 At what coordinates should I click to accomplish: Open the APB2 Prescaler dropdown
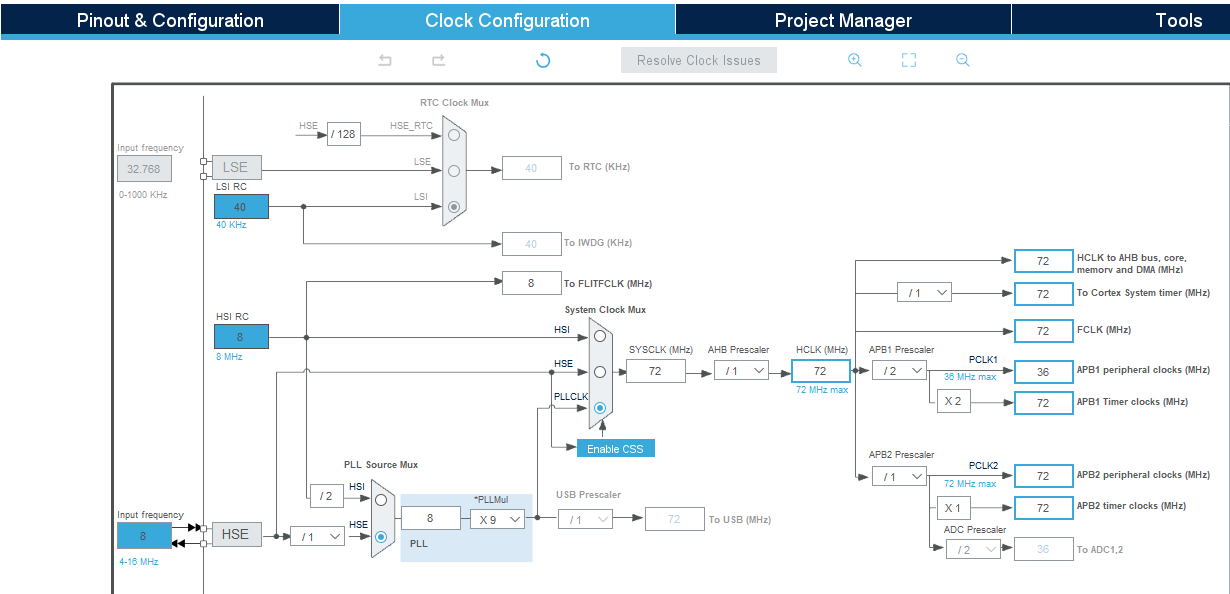(899, 477)
